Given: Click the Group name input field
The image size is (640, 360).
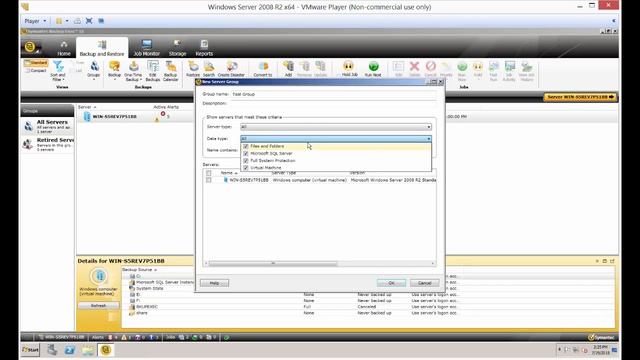Looking at the screenshot, I should tap(333, 94).
